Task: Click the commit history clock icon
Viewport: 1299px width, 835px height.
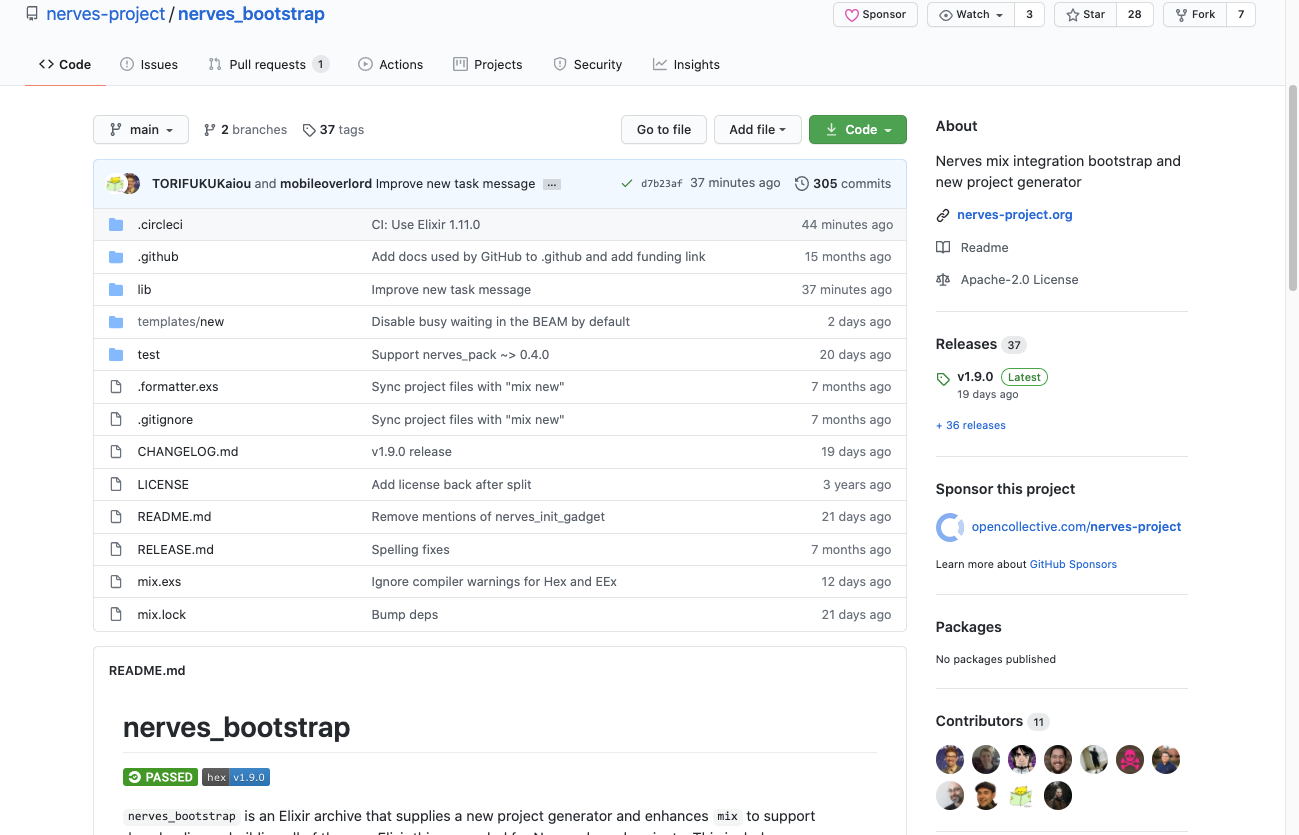Action: [x=802, y=184]
